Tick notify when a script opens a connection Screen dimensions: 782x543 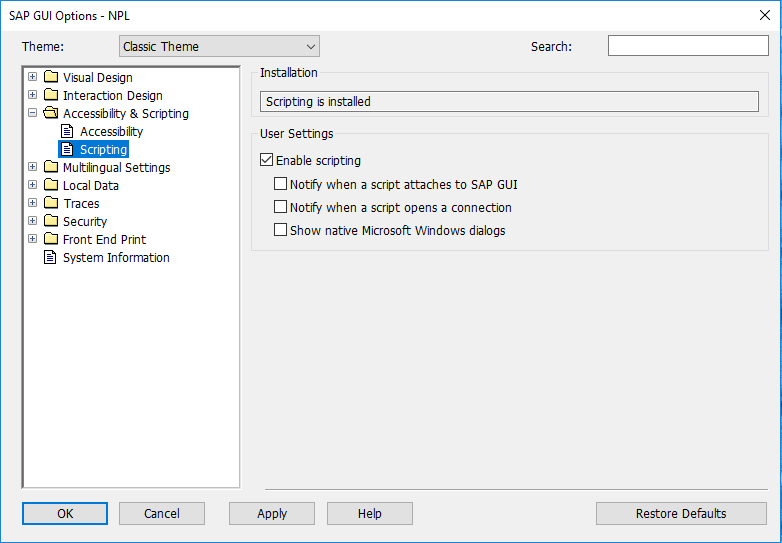click(x=280, y=207)
